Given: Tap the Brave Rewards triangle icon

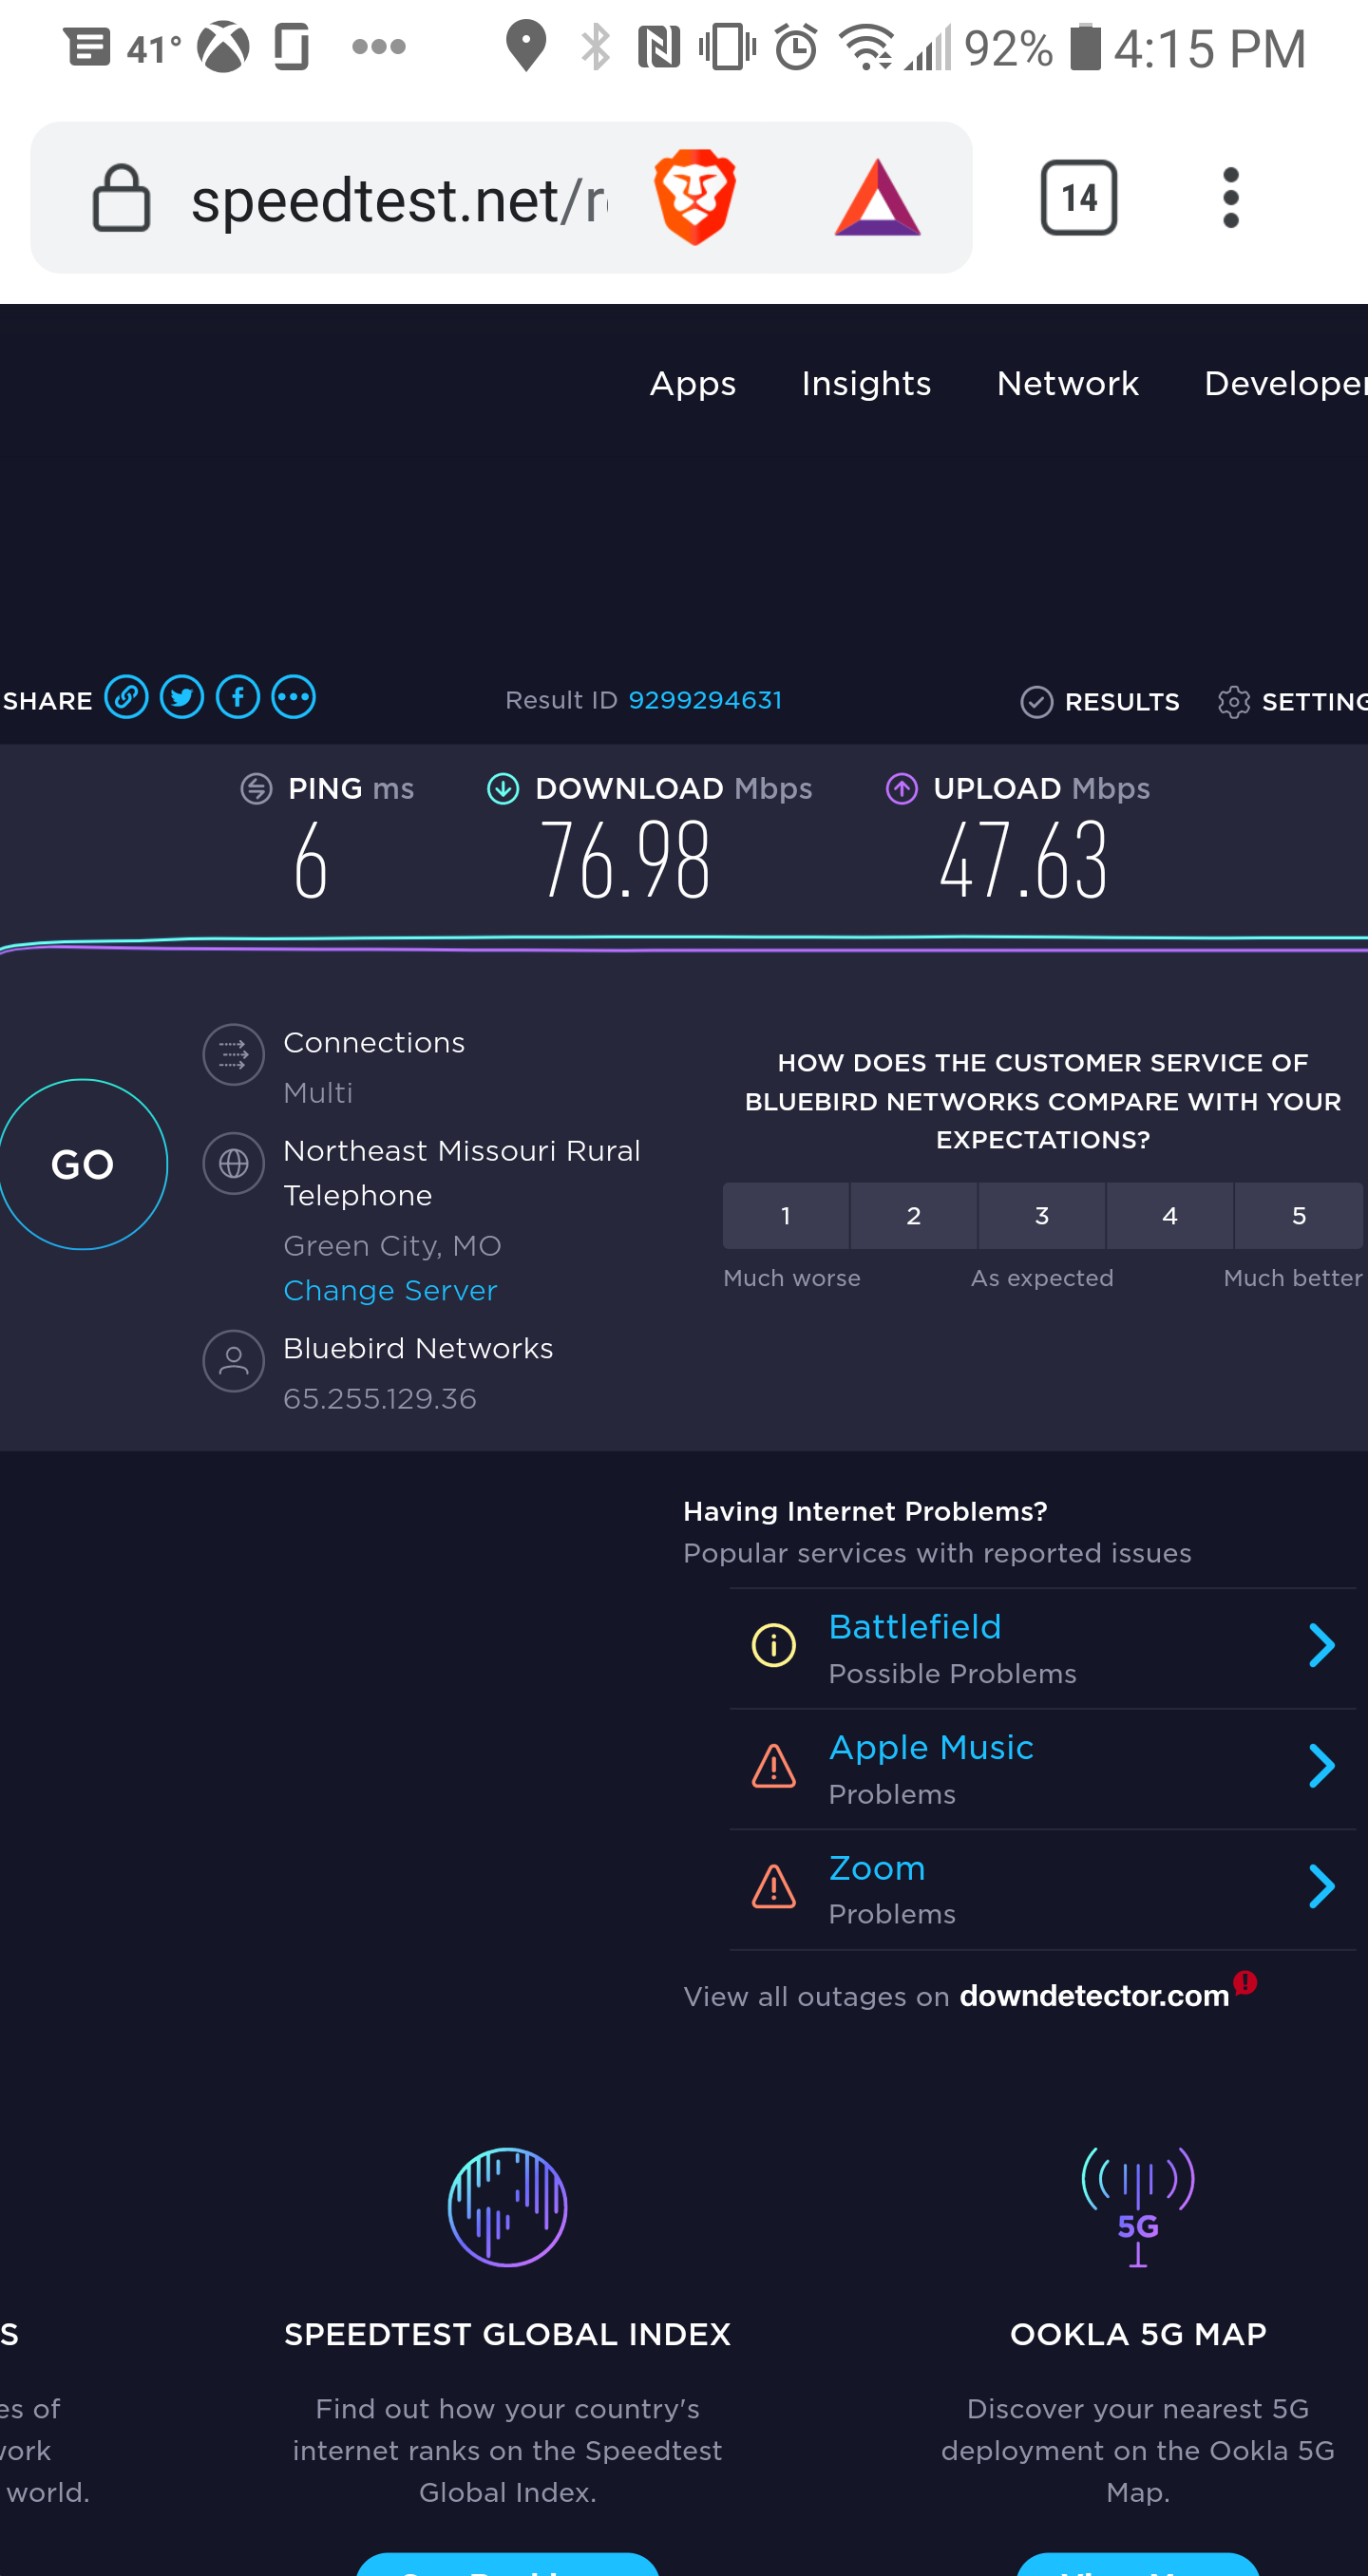Looking at the screenshot, I should click(x=877, y=199).
